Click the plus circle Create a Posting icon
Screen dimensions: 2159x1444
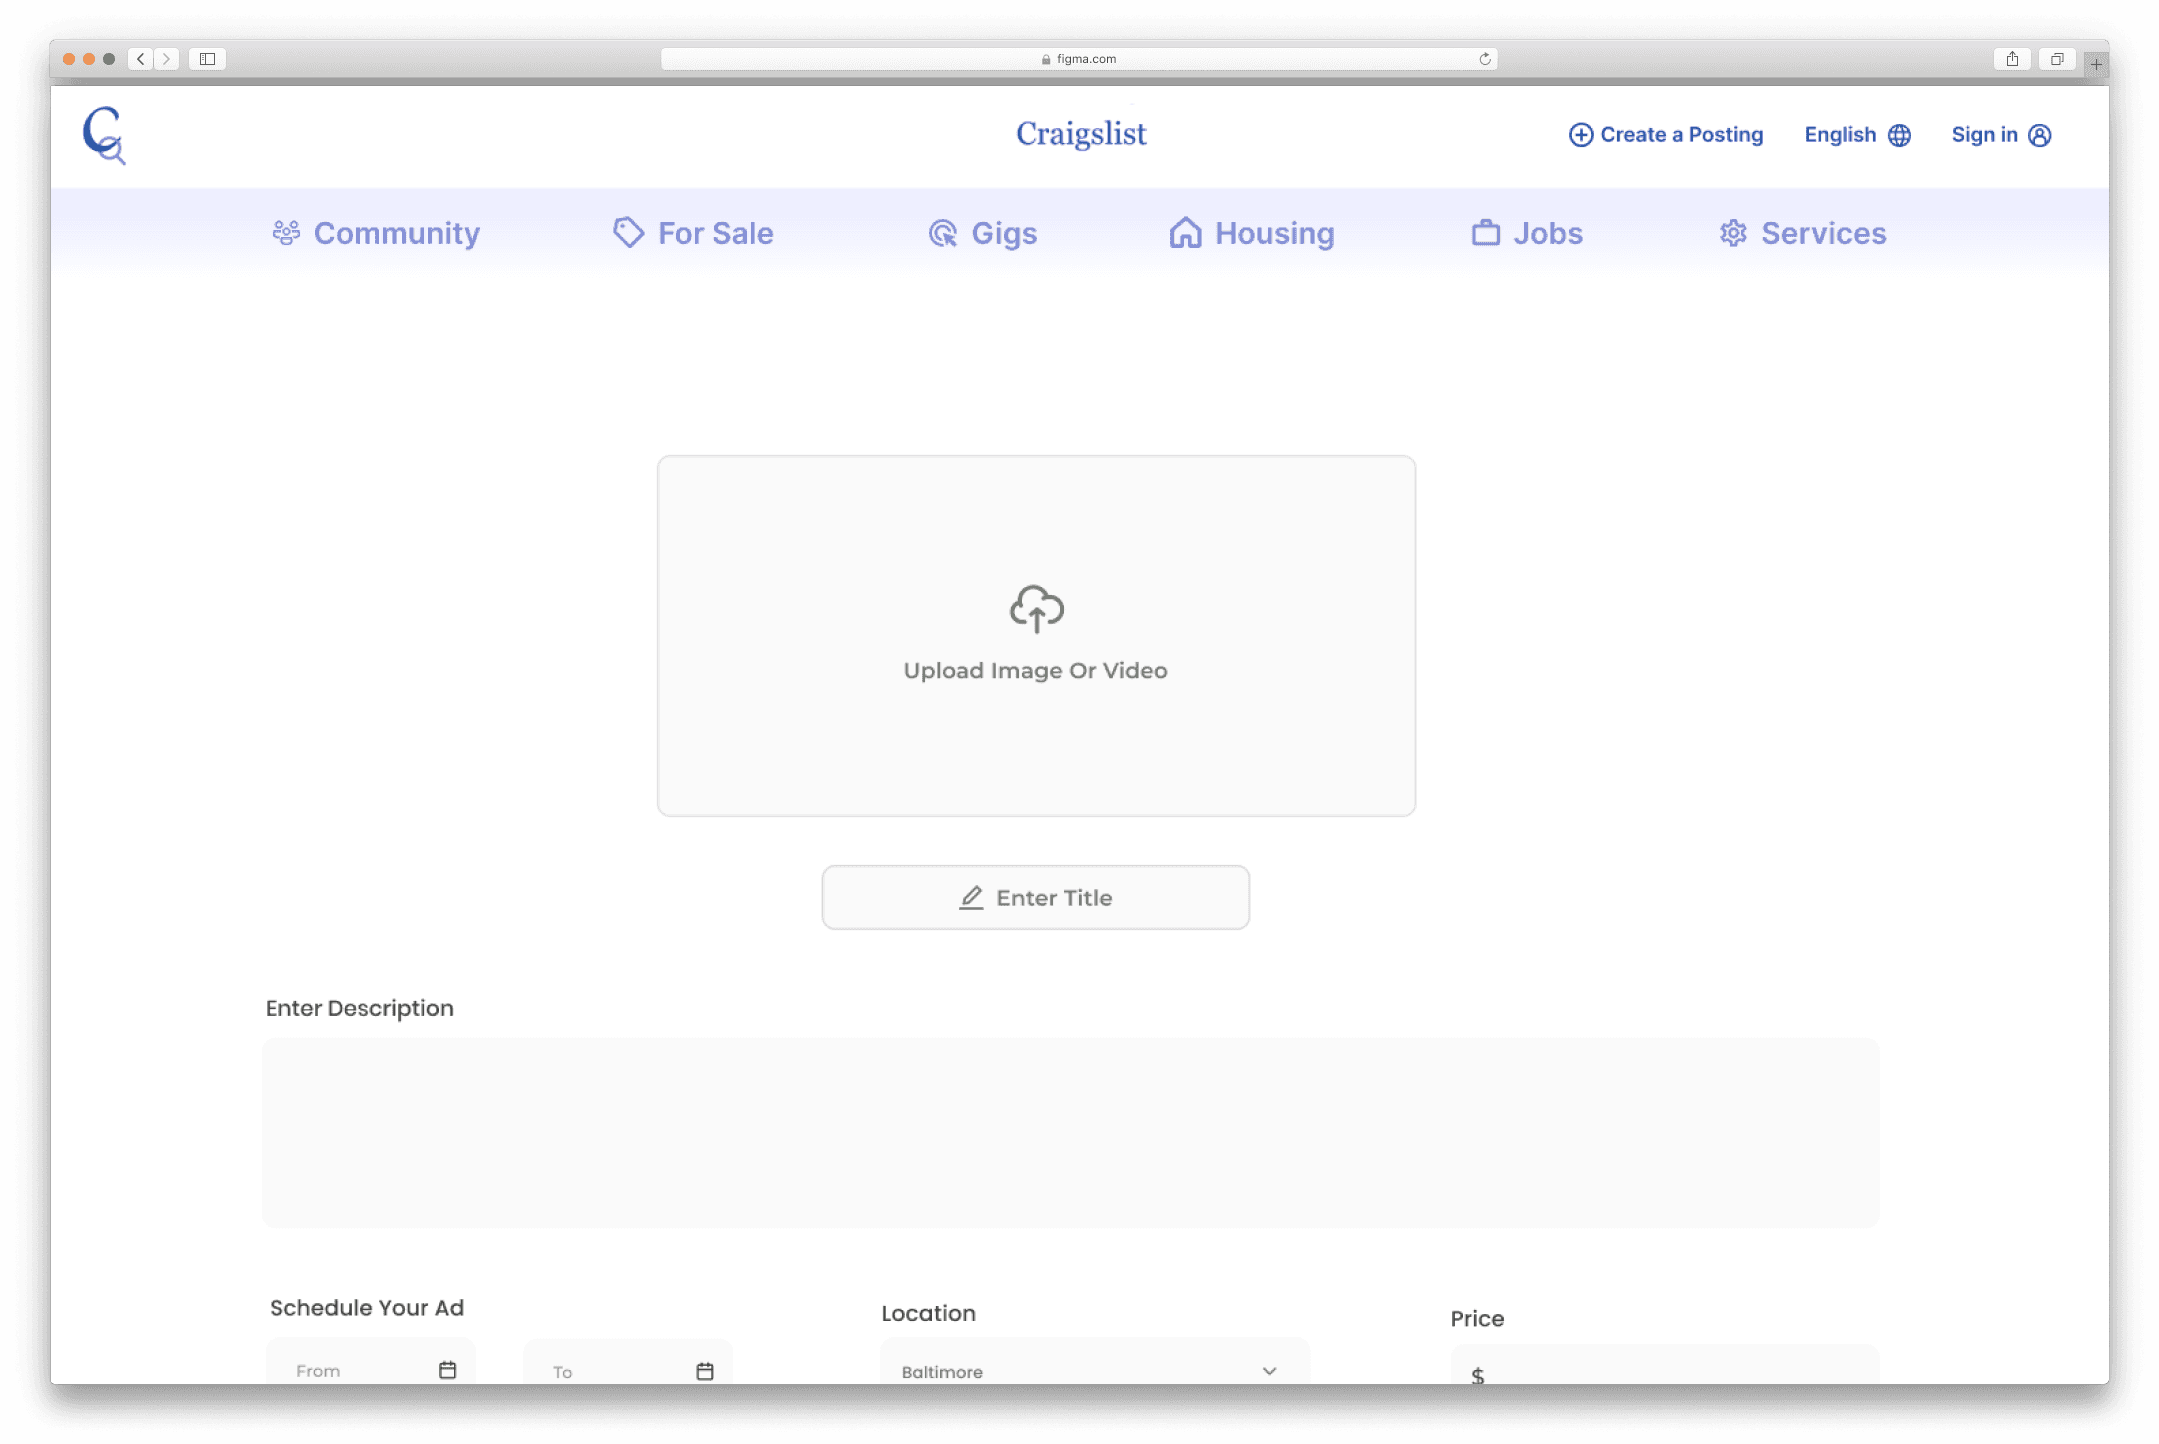(1580, 135)
